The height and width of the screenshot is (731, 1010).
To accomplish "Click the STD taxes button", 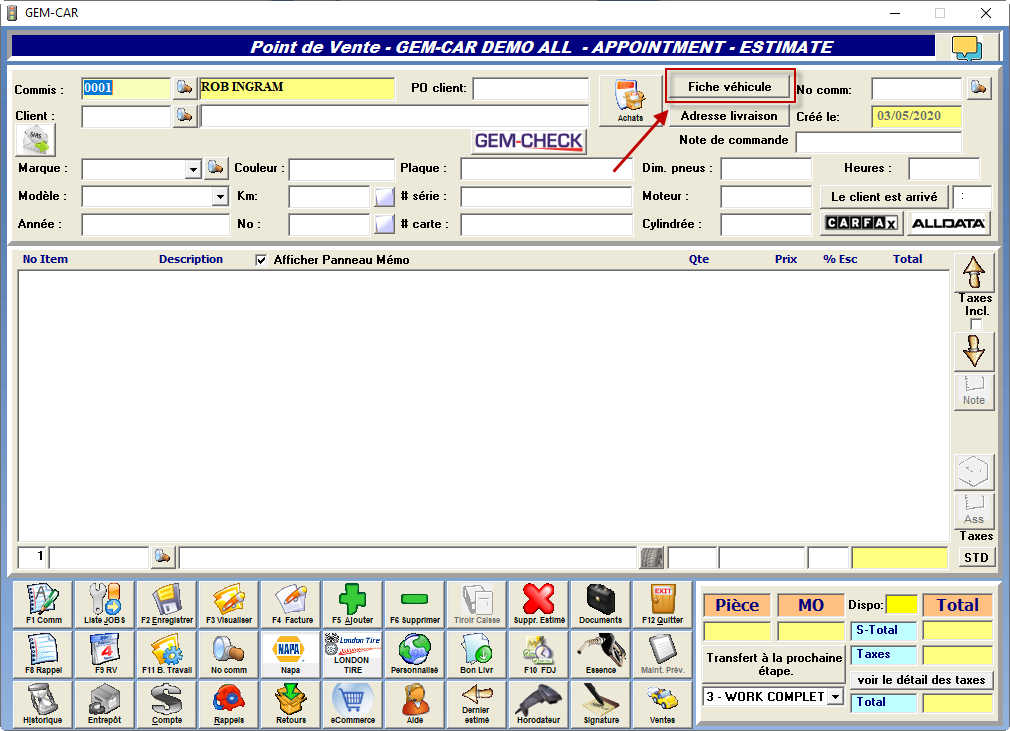I will click(x=976, y=558).
